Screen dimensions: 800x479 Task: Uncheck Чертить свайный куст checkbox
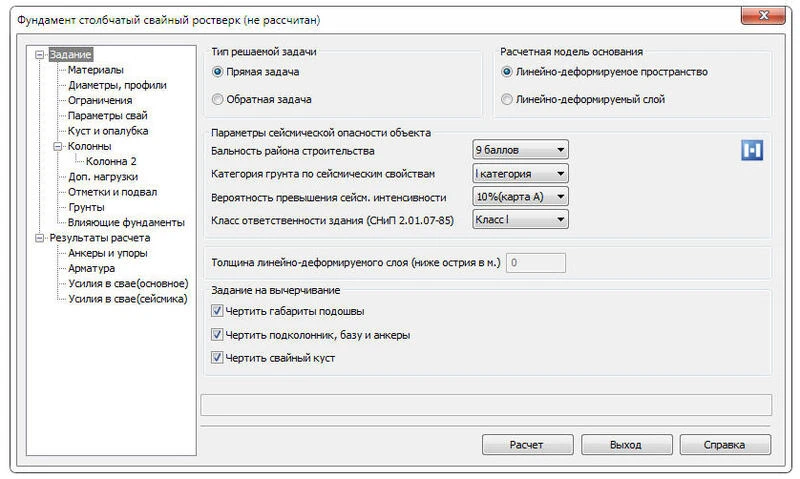[x=217, y=358]
